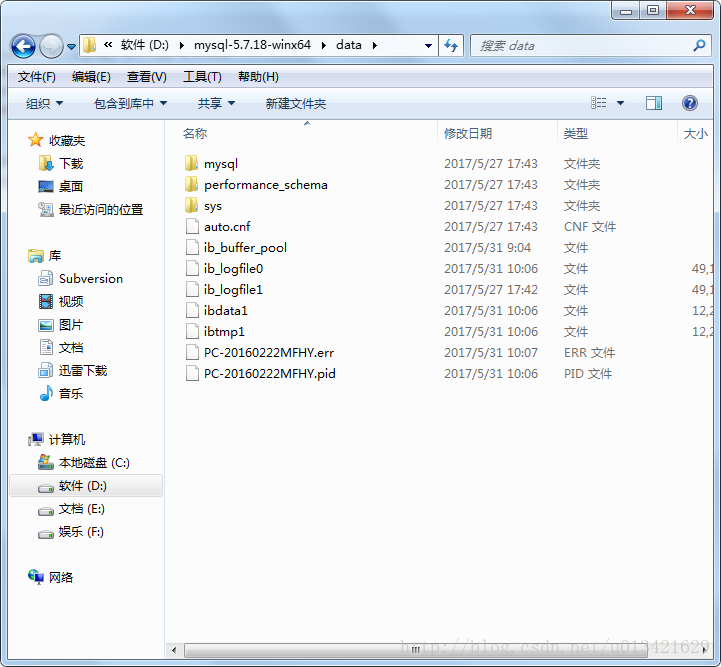Open the 文件(F) menu
This screenshot has height=667, width=721.
coord(37,77)
